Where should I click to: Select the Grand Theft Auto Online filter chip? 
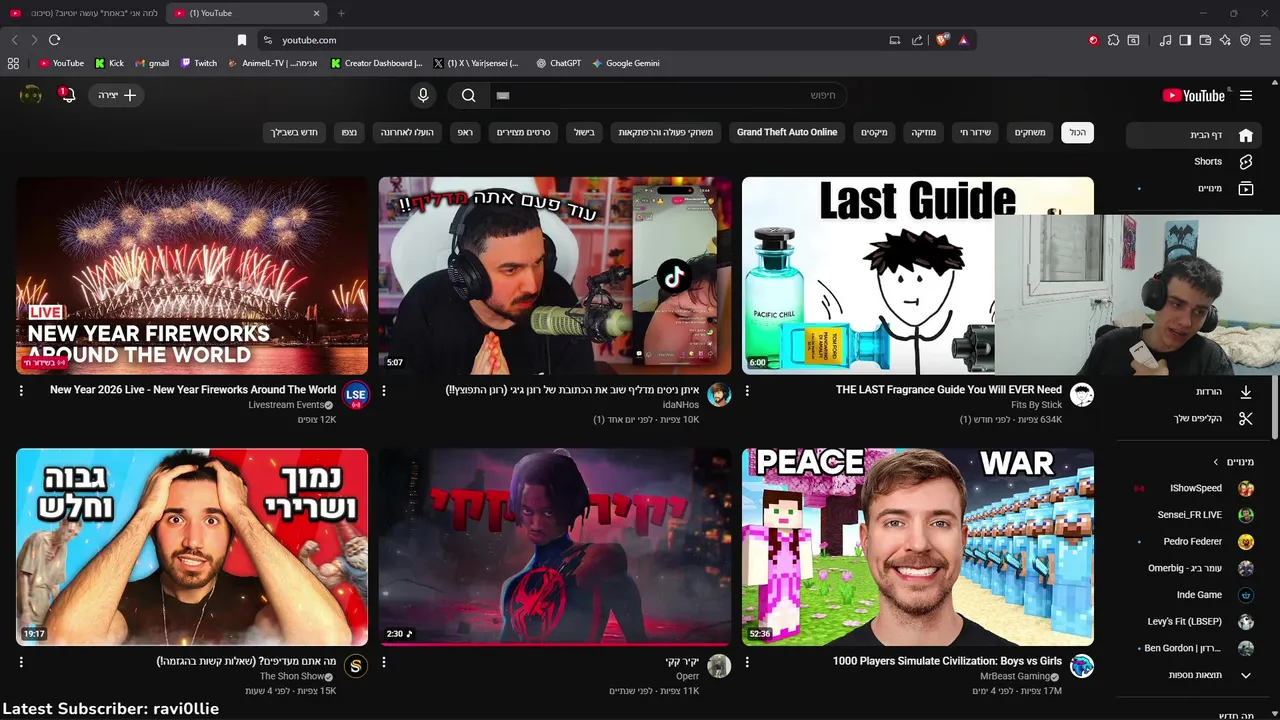pos(787,132)
